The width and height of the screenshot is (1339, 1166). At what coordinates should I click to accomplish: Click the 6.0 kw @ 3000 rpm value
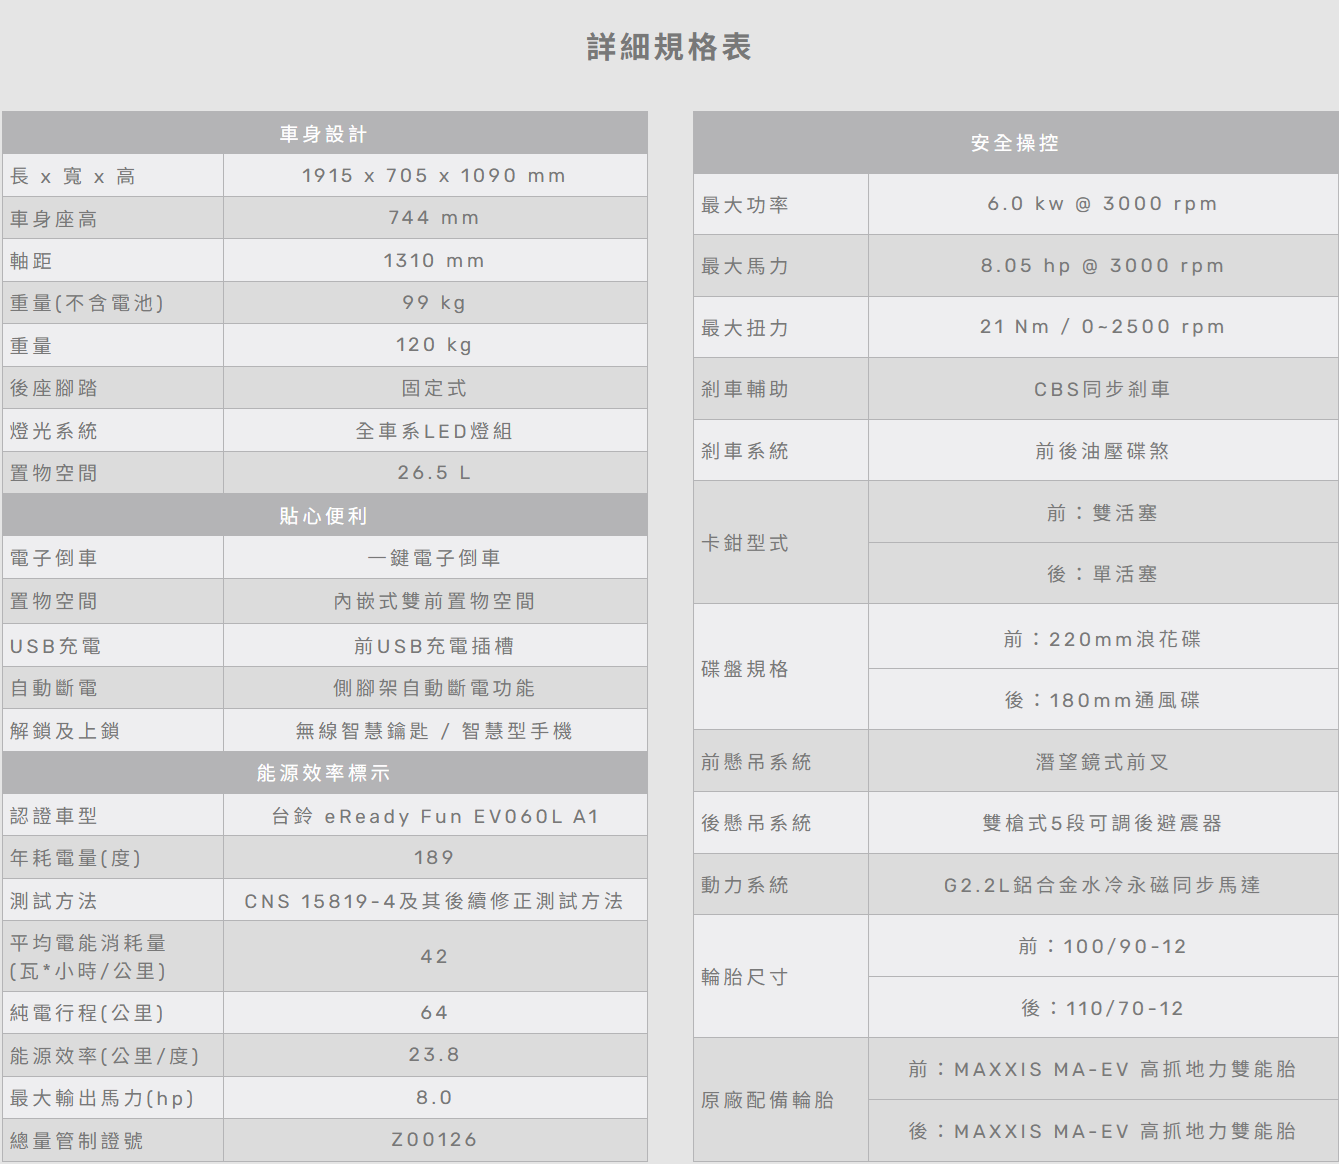click(x=1102, y=204)
